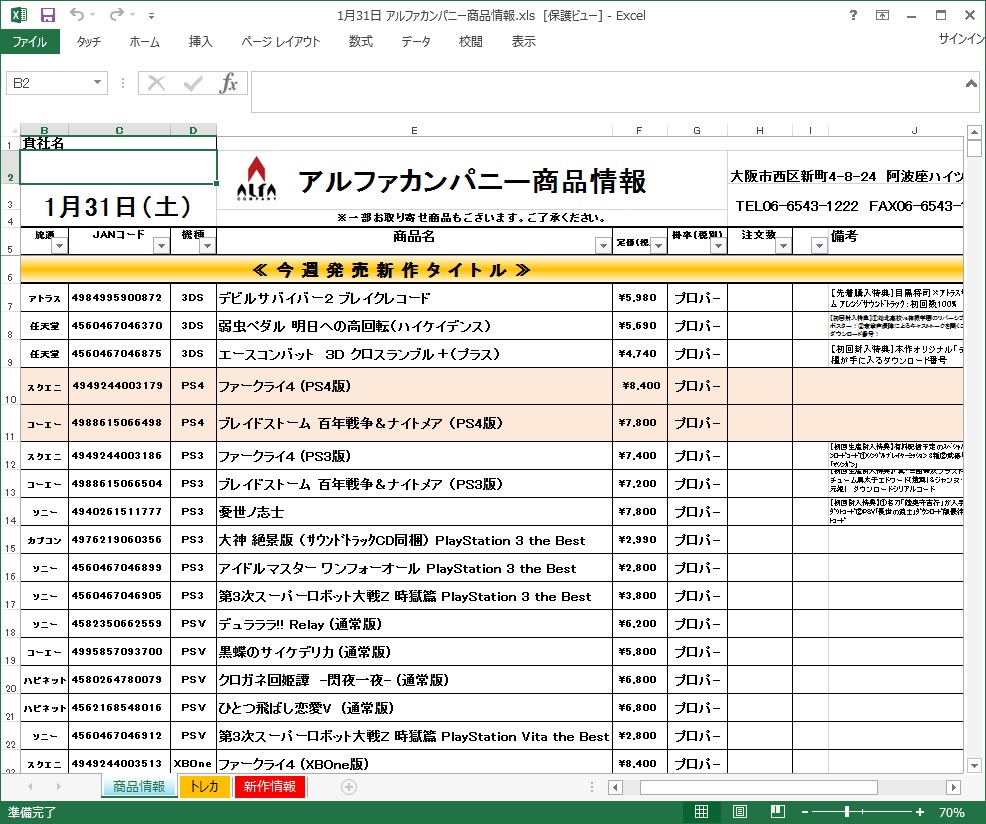
Task: Click the next sheet navigation arrow
Action: [x=58, y=786]
